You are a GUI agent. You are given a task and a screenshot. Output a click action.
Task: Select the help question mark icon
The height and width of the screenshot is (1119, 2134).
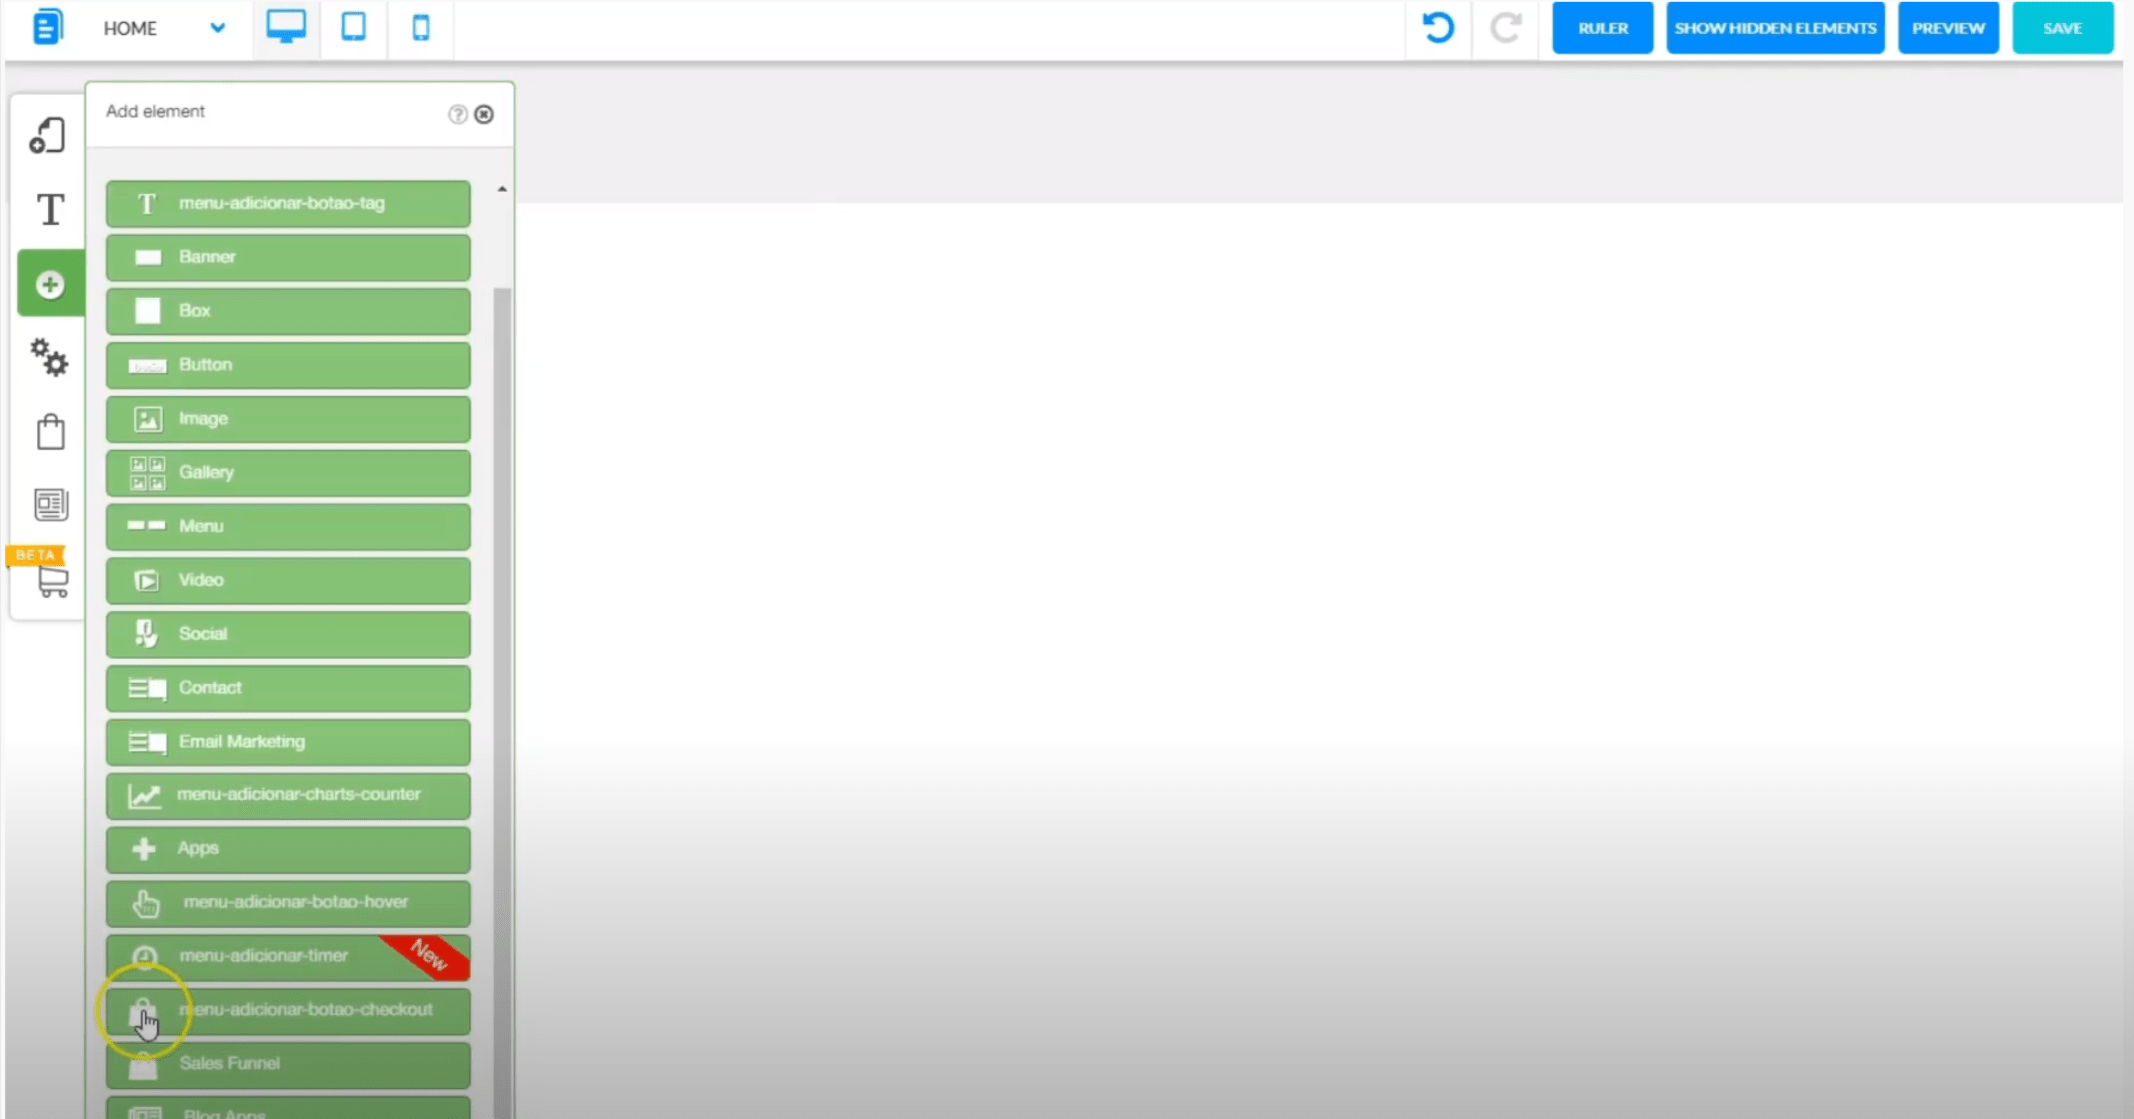tap(459, 114)
